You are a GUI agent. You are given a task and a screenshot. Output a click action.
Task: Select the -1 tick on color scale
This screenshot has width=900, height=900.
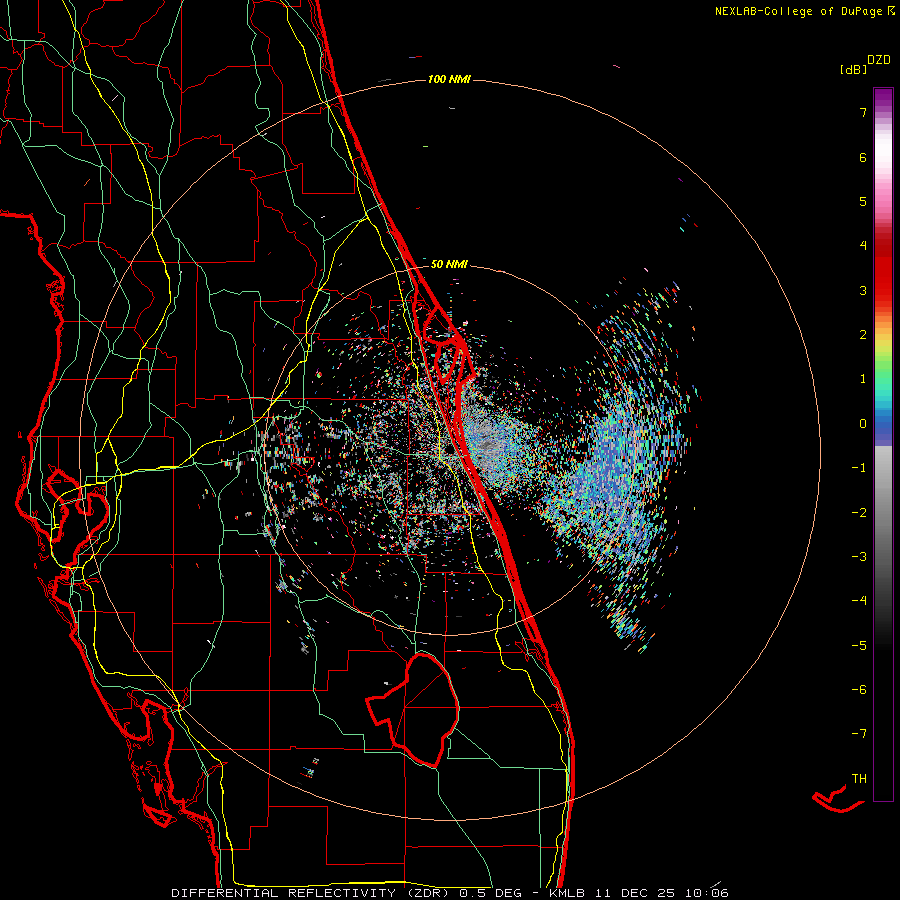click(859, 468)
